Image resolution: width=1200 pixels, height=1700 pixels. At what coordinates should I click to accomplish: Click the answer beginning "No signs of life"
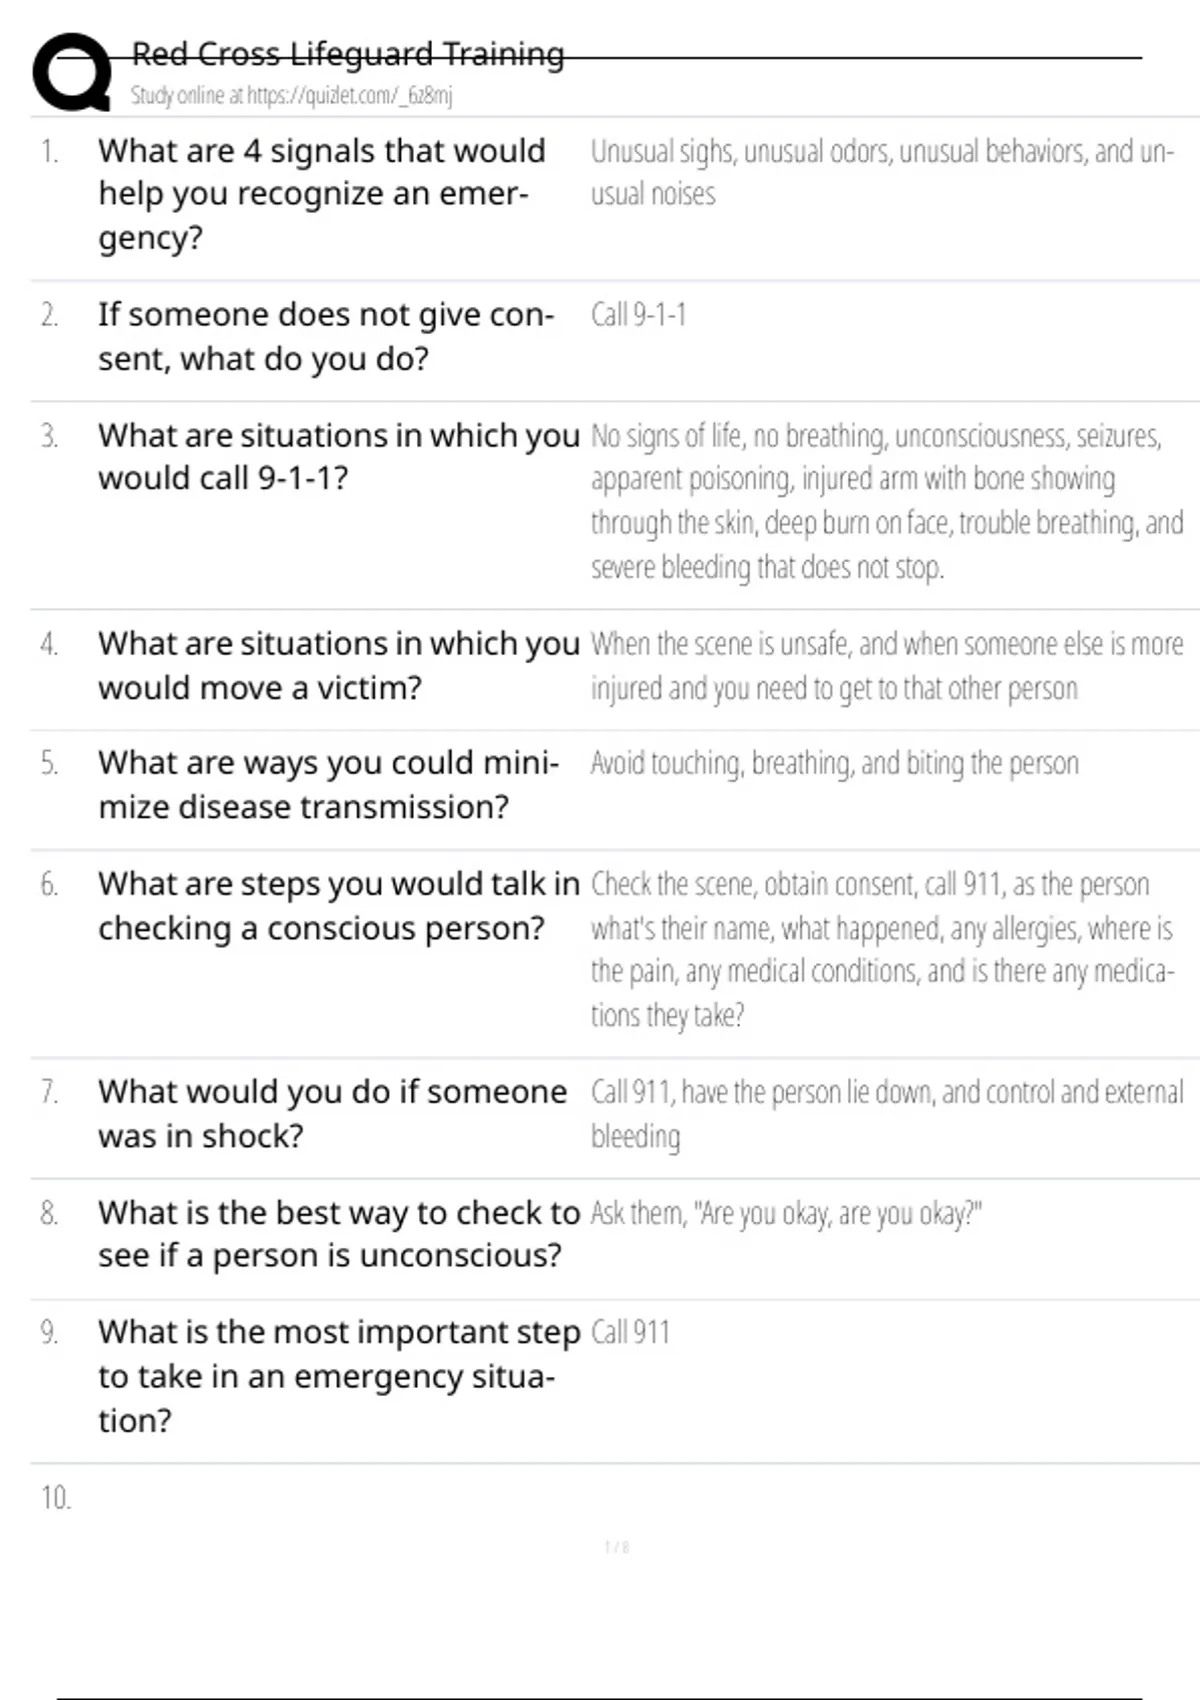tap(886, 501)
